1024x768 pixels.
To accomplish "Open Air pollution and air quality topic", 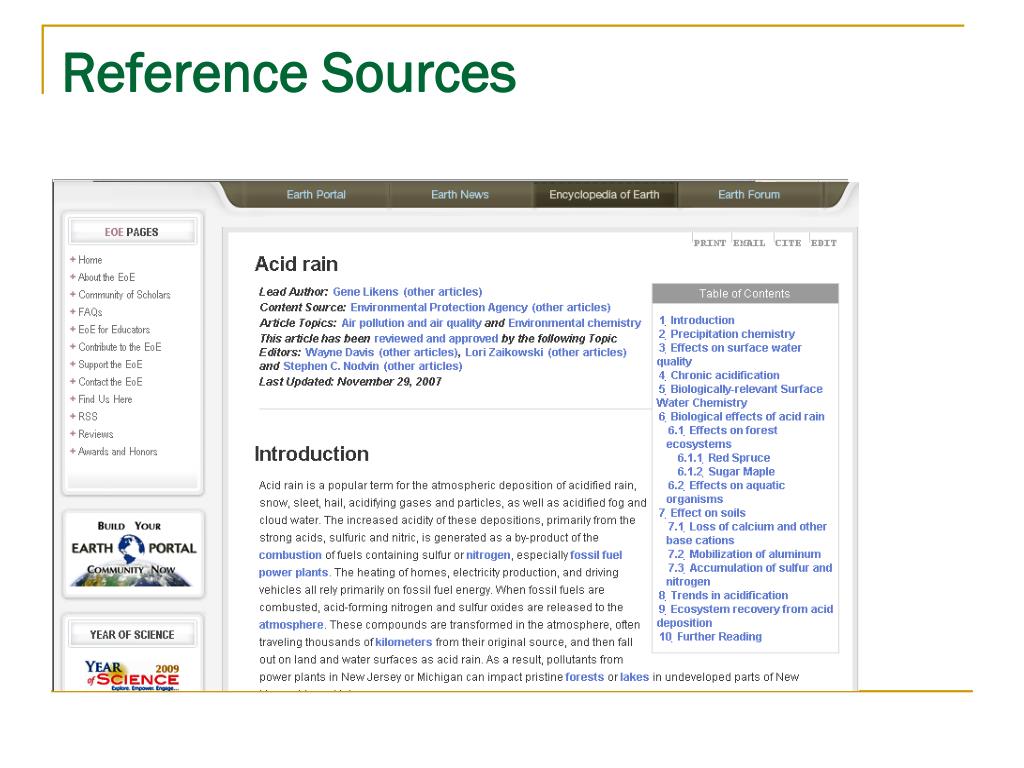I will pyautogui.click(x=411, y=323).
